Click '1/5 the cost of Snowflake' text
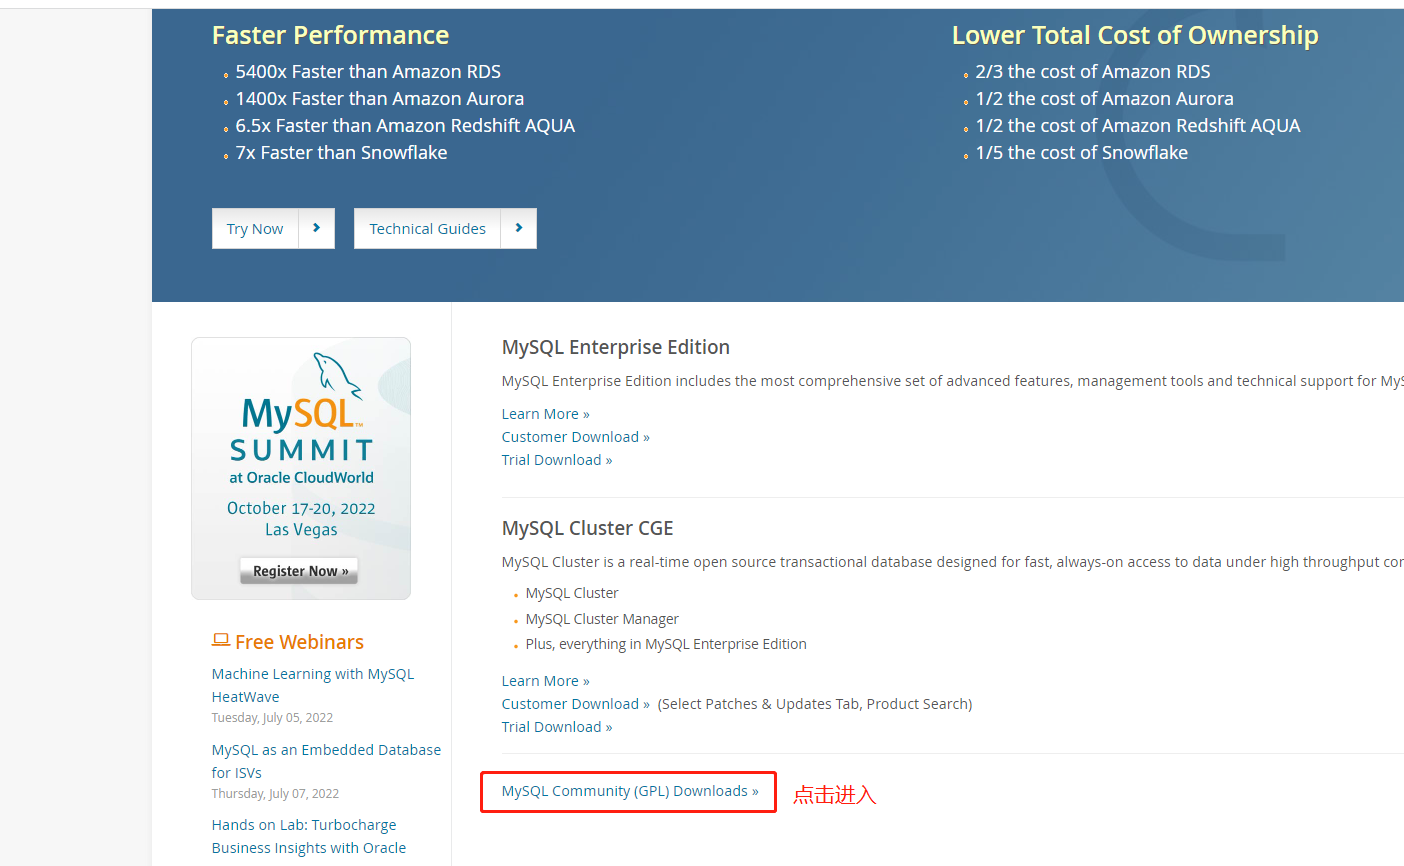This screenshot has width=1404, height=866. pos(1082,153)
